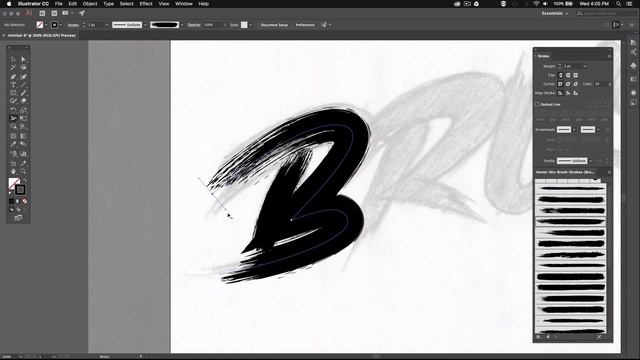Screen dimensions: 640x360
Task: Select the Free Transform tool
Action: coord(23,118)
